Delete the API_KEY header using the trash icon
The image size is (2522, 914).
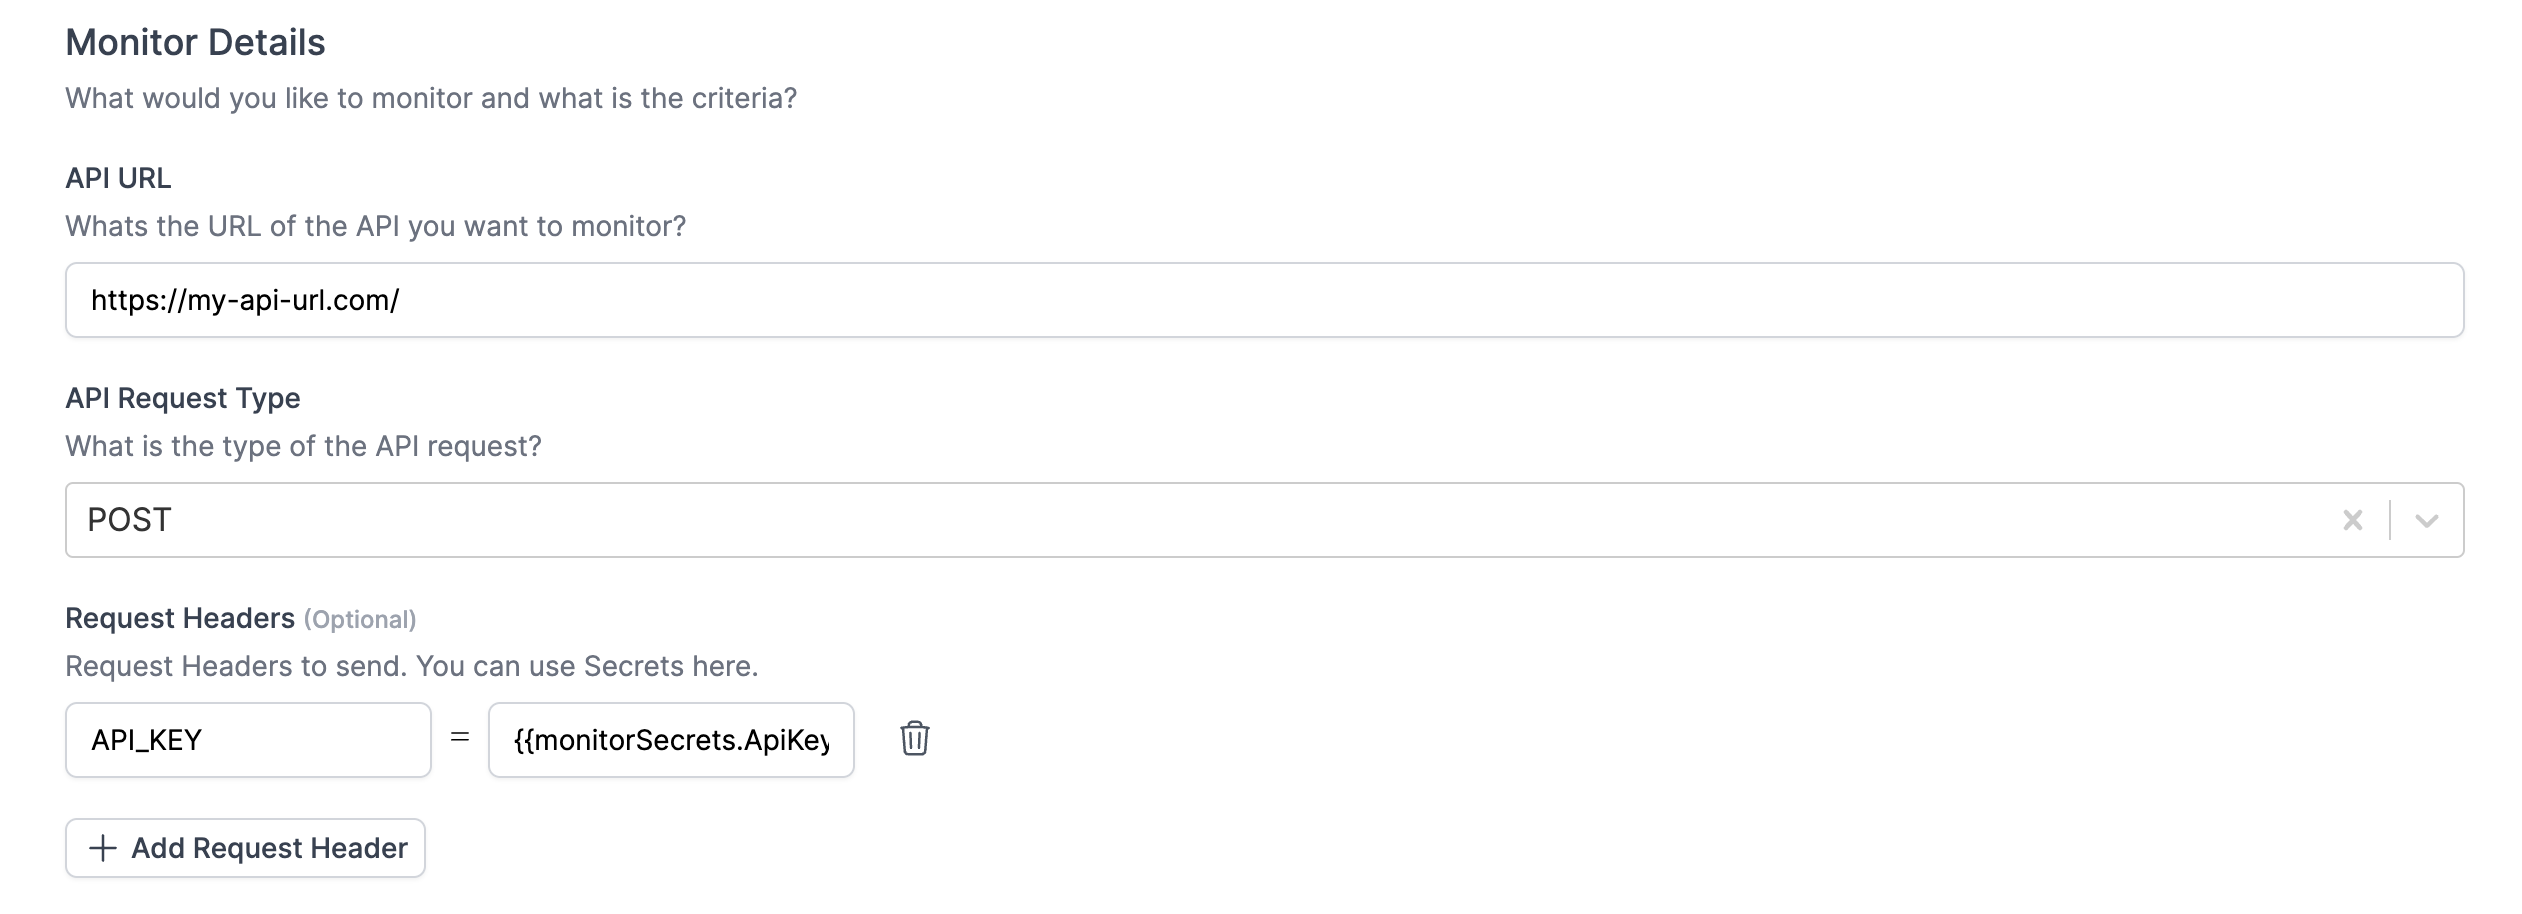(913, 740)
